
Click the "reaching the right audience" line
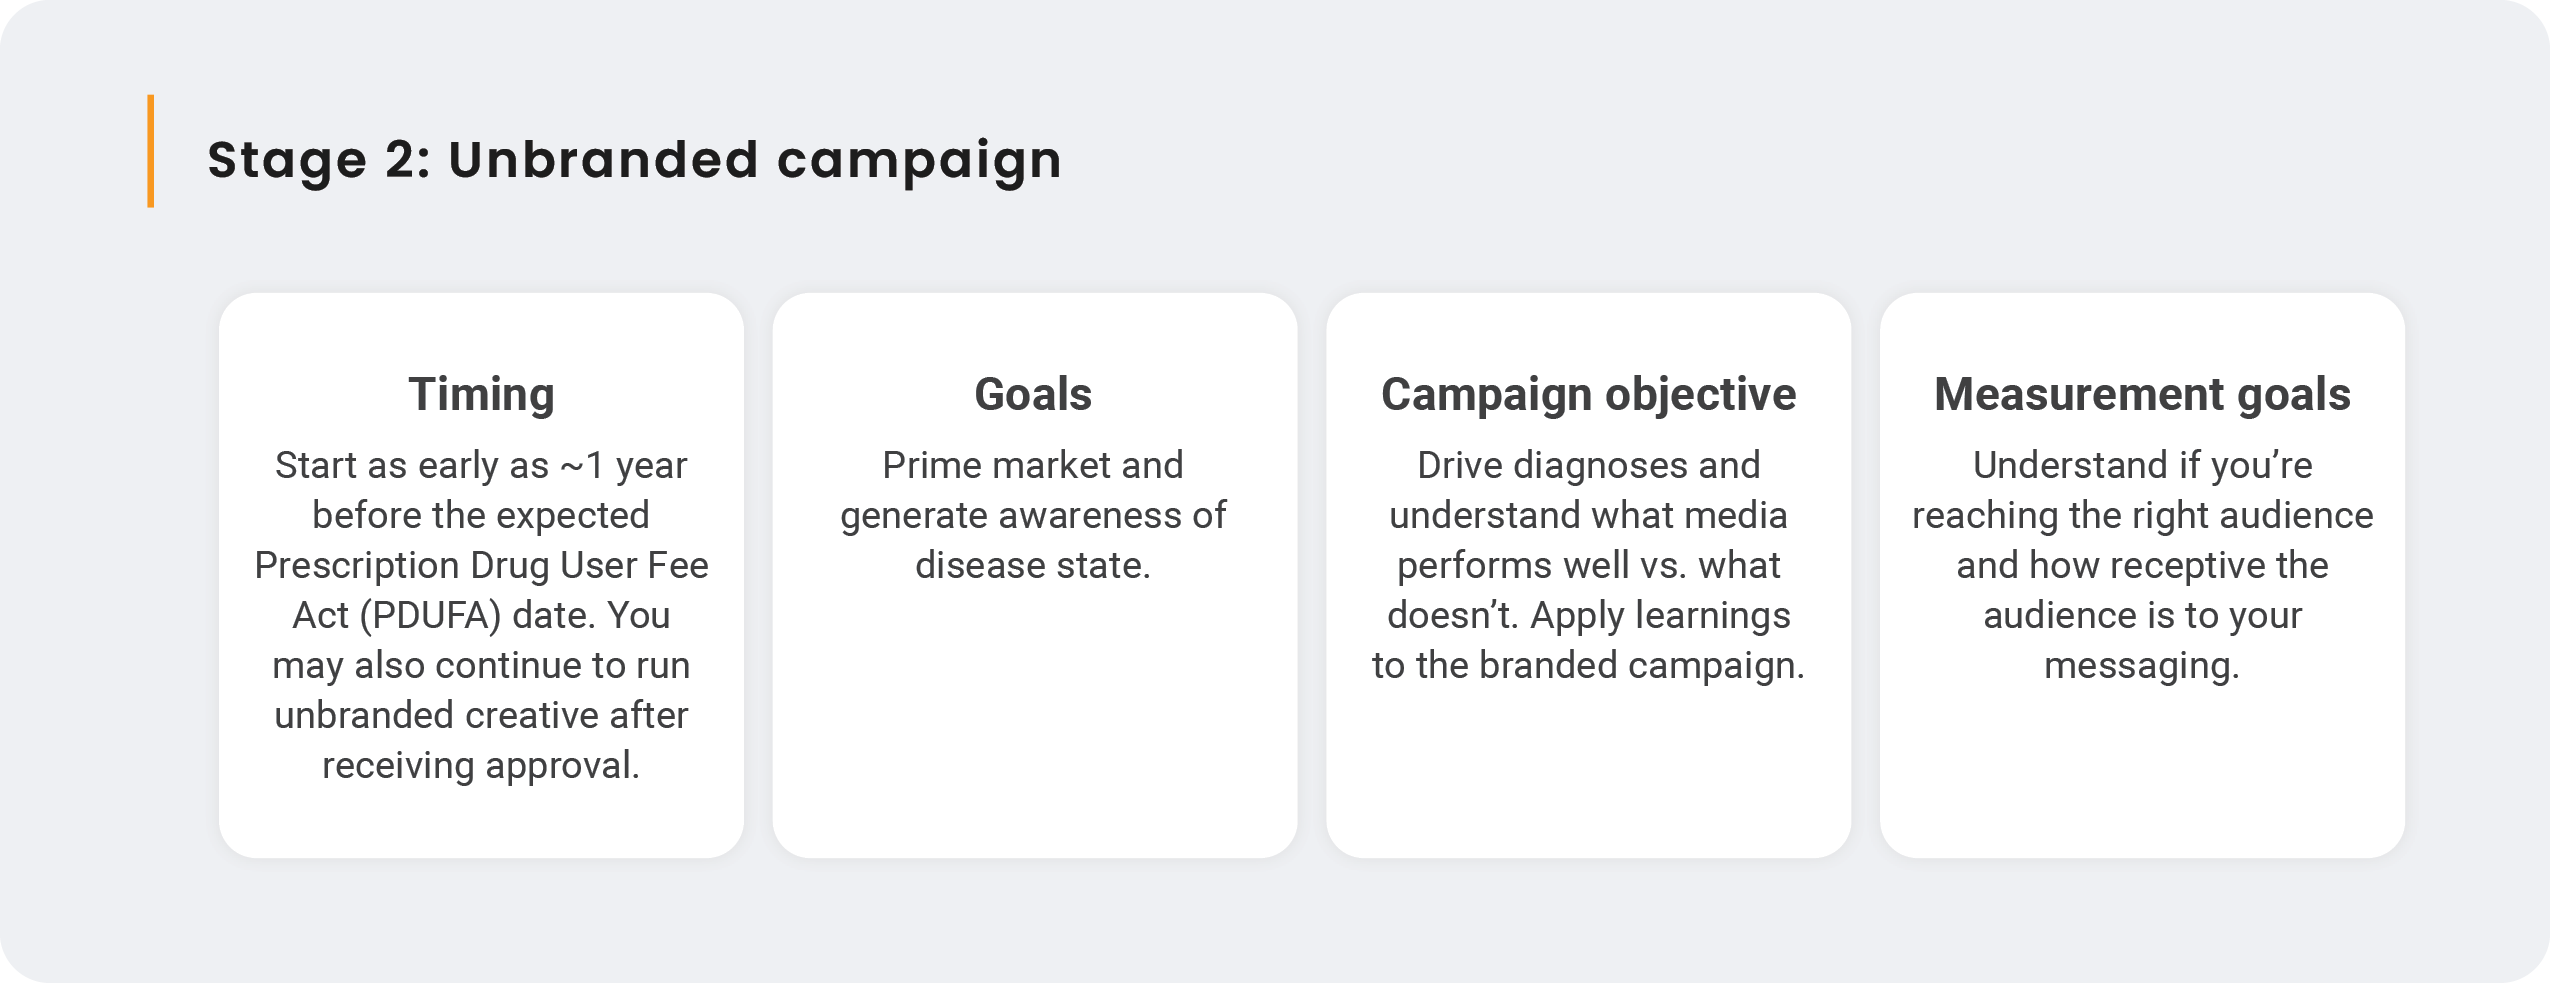[2142, 516]
